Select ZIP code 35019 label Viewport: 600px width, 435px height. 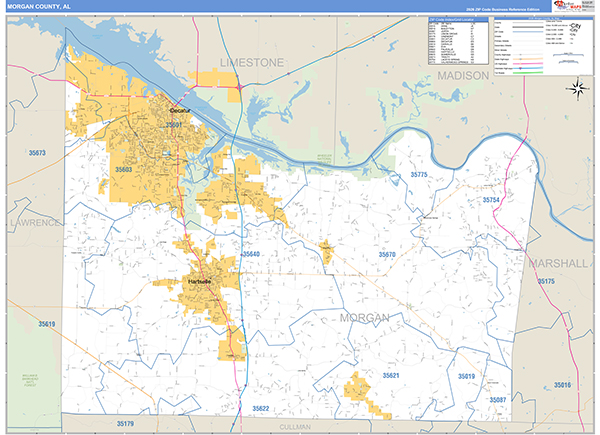point(466,376)
